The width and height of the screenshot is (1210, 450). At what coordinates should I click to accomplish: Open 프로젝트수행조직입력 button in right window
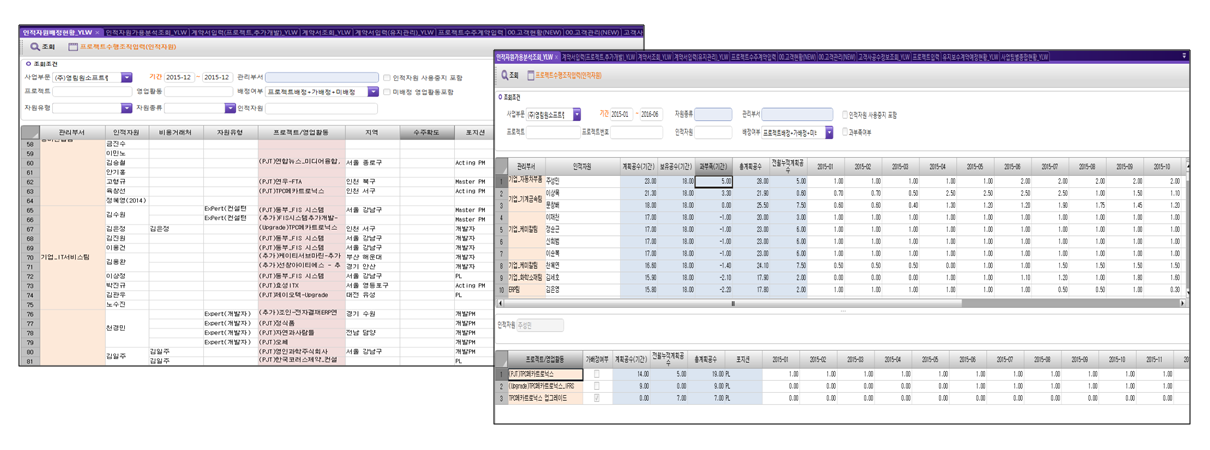coord(565,75)
